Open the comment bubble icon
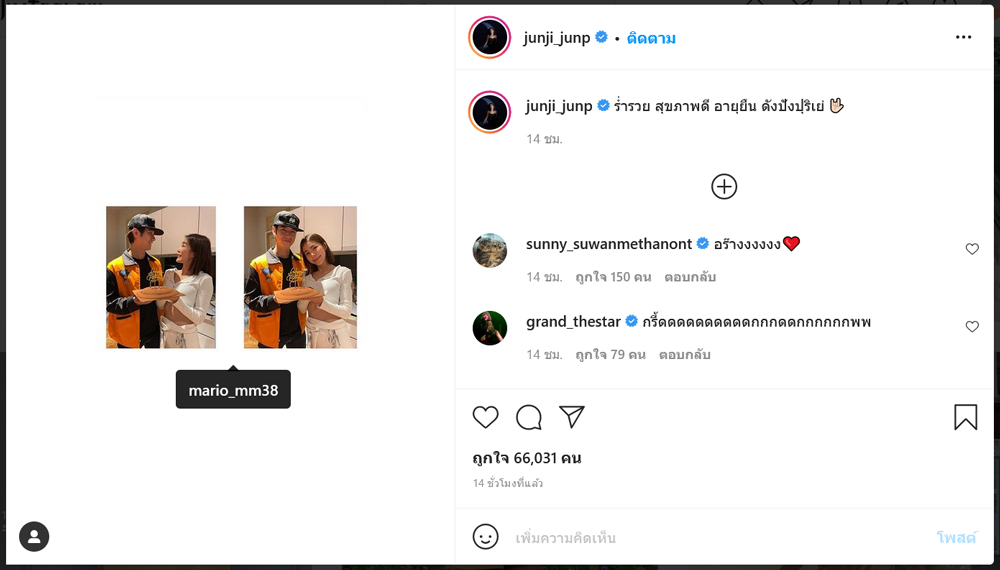This screenshot has height=570, width=1000. (529, 417)
